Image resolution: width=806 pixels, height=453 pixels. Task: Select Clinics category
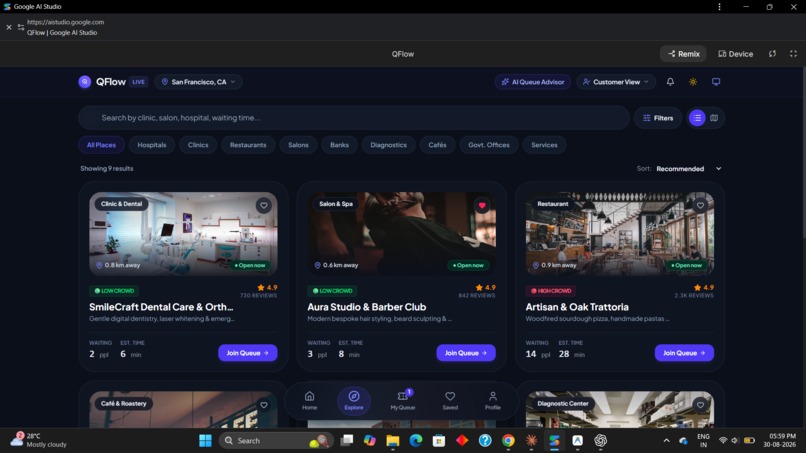pyautogui.click(x=198, y=145)
